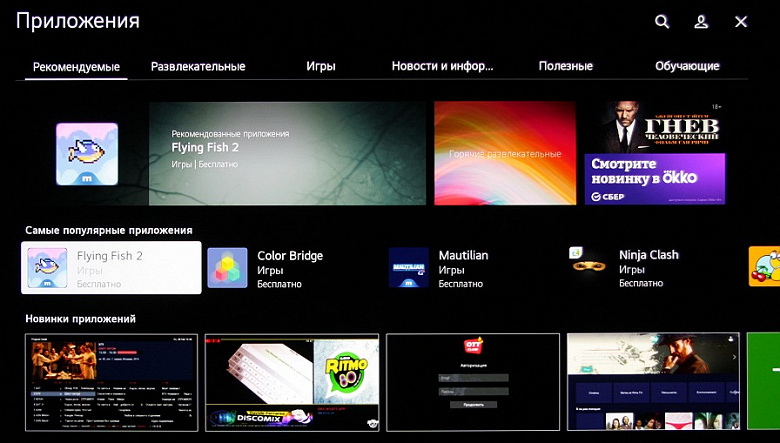This screenshot has width=780, height=443.
Task: Open the Mautilian app title
Action: 463,256
